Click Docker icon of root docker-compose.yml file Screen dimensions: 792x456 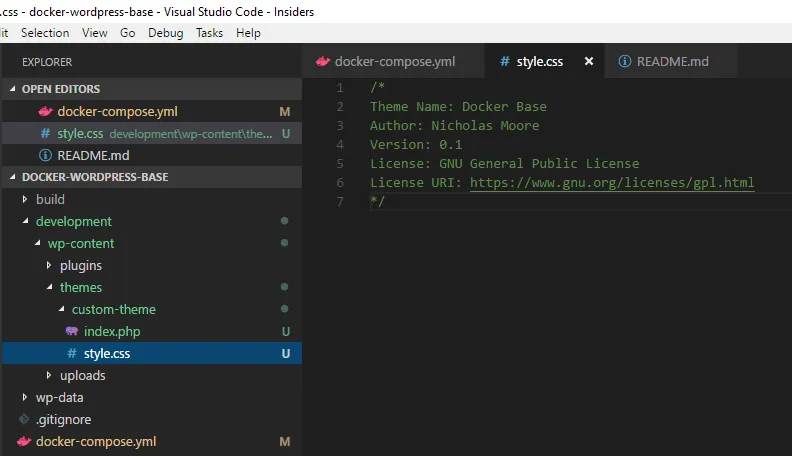(24, 441)
